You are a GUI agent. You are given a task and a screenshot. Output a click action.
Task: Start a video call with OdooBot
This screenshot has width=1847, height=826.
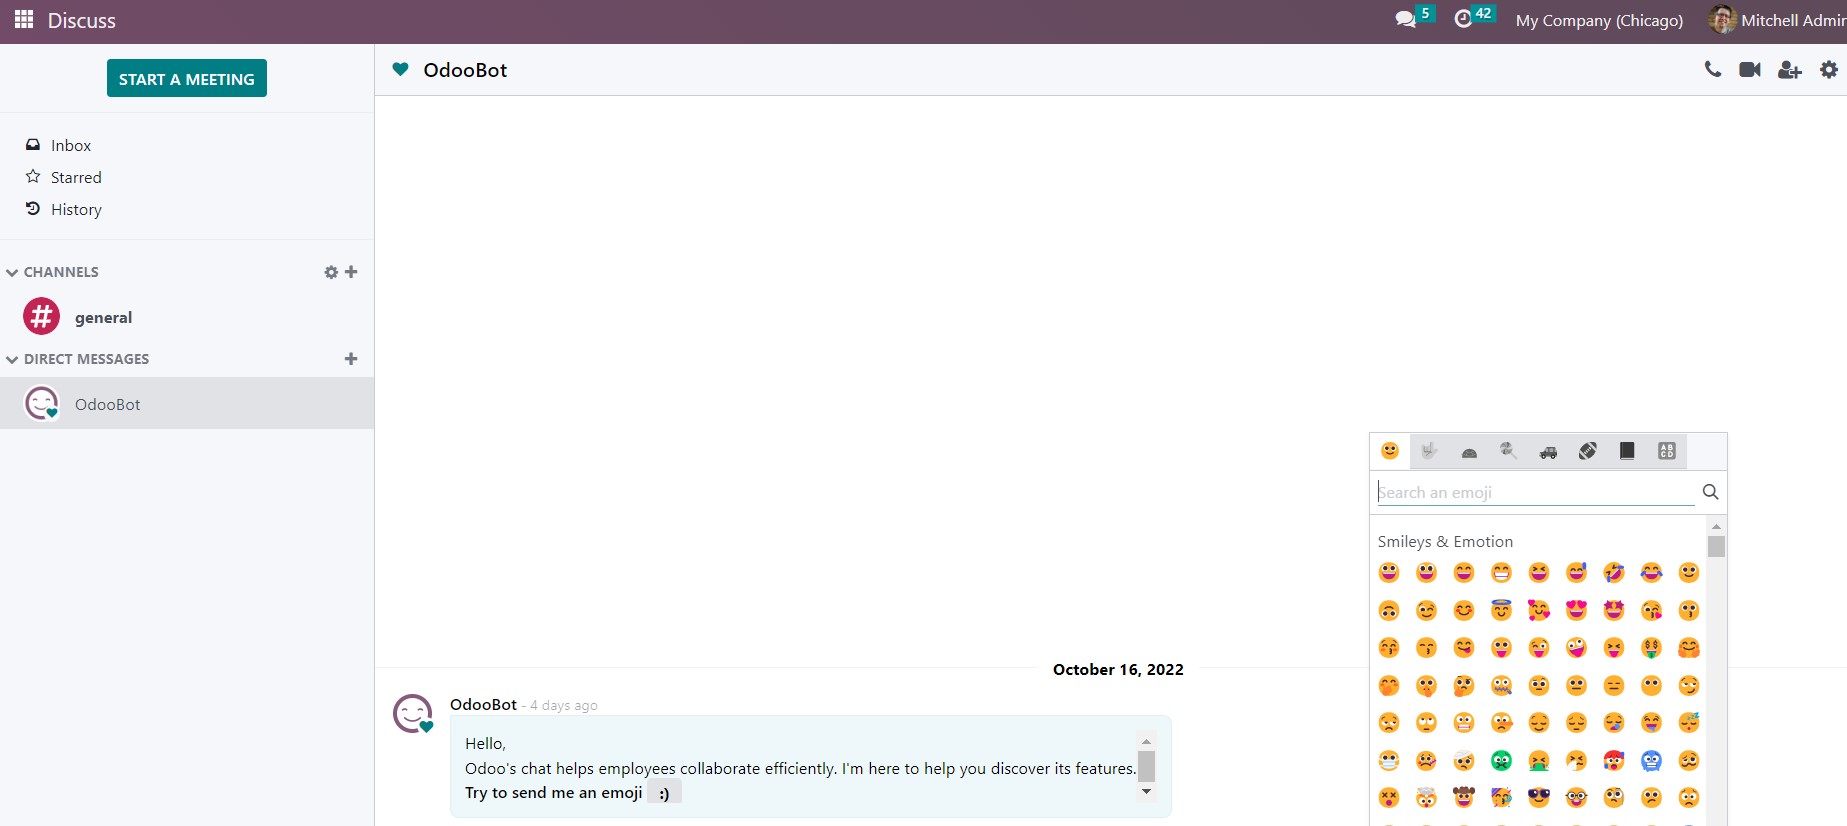(x=1750, y=70)
